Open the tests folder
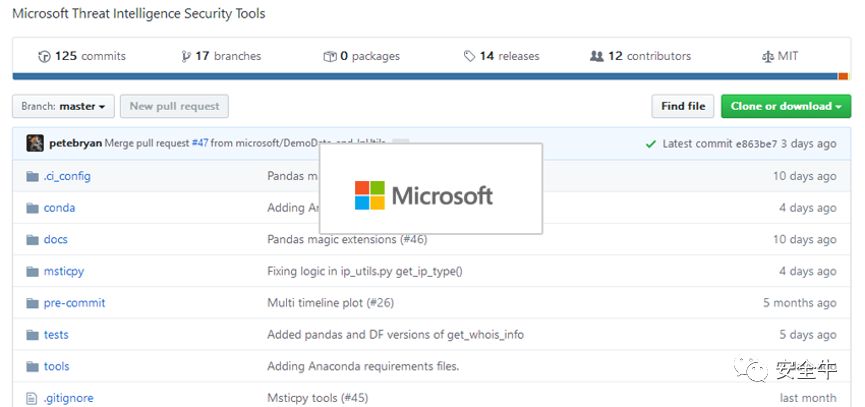Screen dimensions: 865x407 [x=56, y=335]
